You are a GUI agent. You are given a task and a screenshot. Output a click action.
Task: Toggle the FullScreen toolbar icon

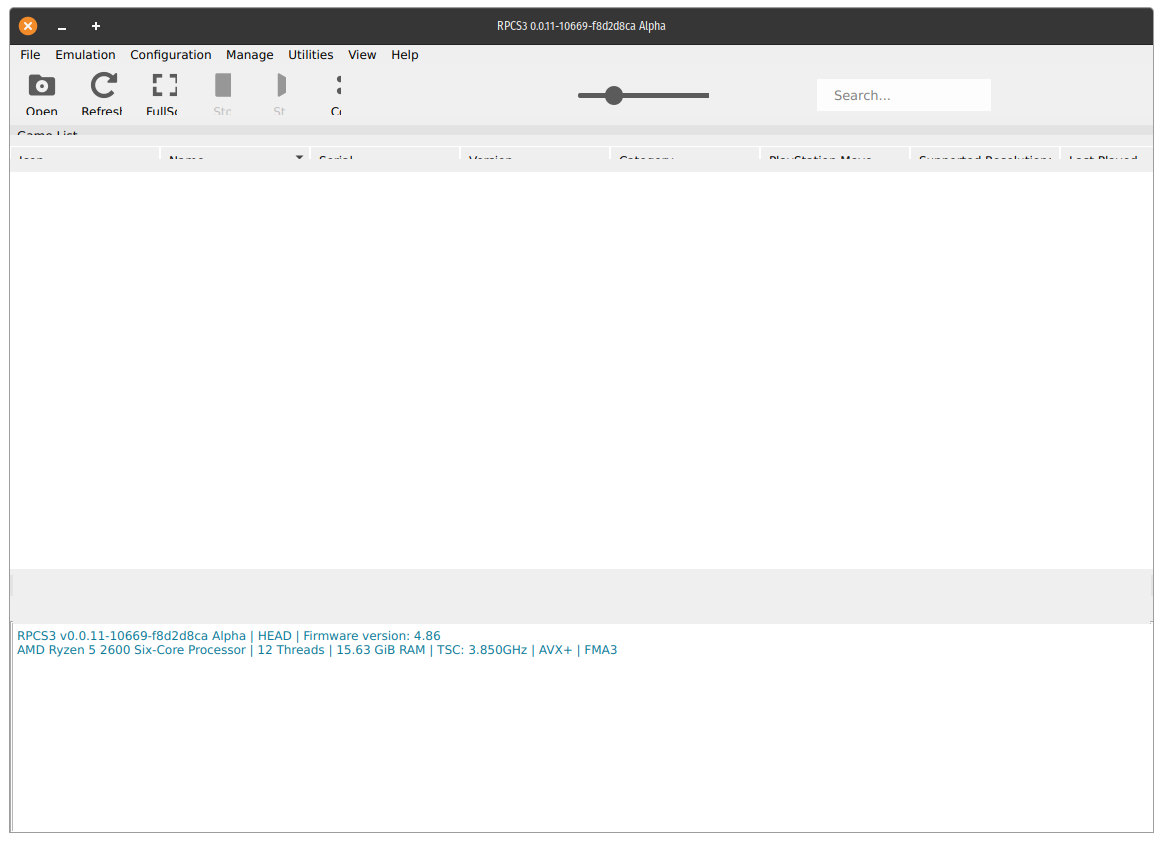click(165, 85)
